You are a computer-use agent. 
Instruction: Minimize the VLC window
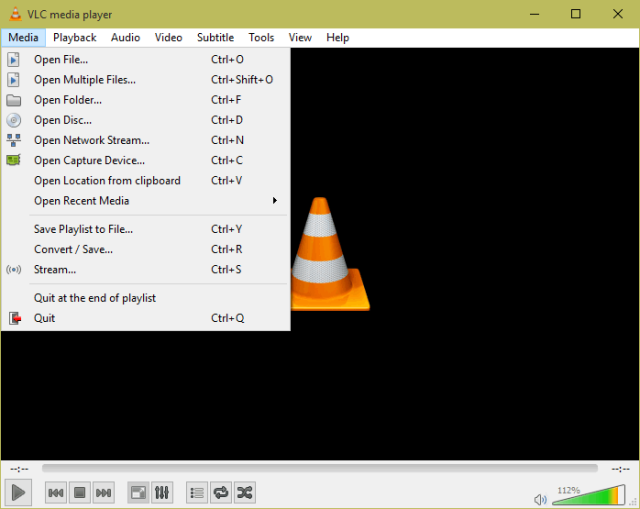[535, 14]
